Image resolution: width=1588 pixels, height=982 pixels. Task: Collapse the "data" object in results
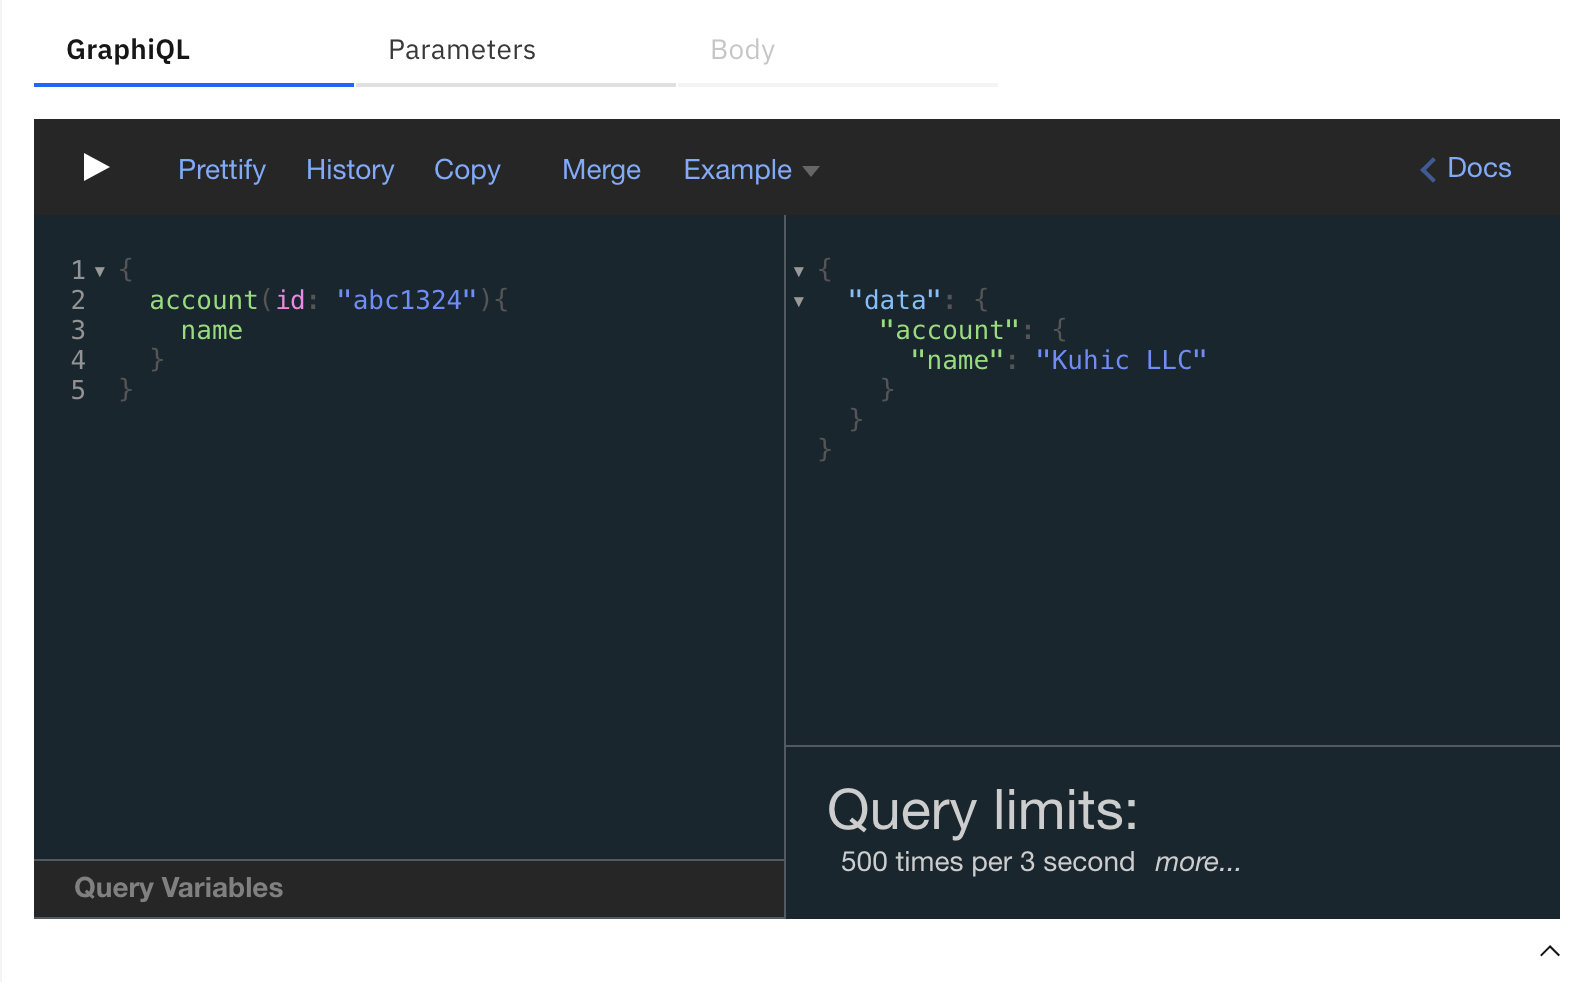[x=799, y=301]
